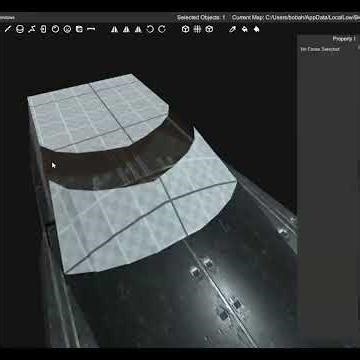
Task: Select the eyedropper tool
Action: [233, 29]
